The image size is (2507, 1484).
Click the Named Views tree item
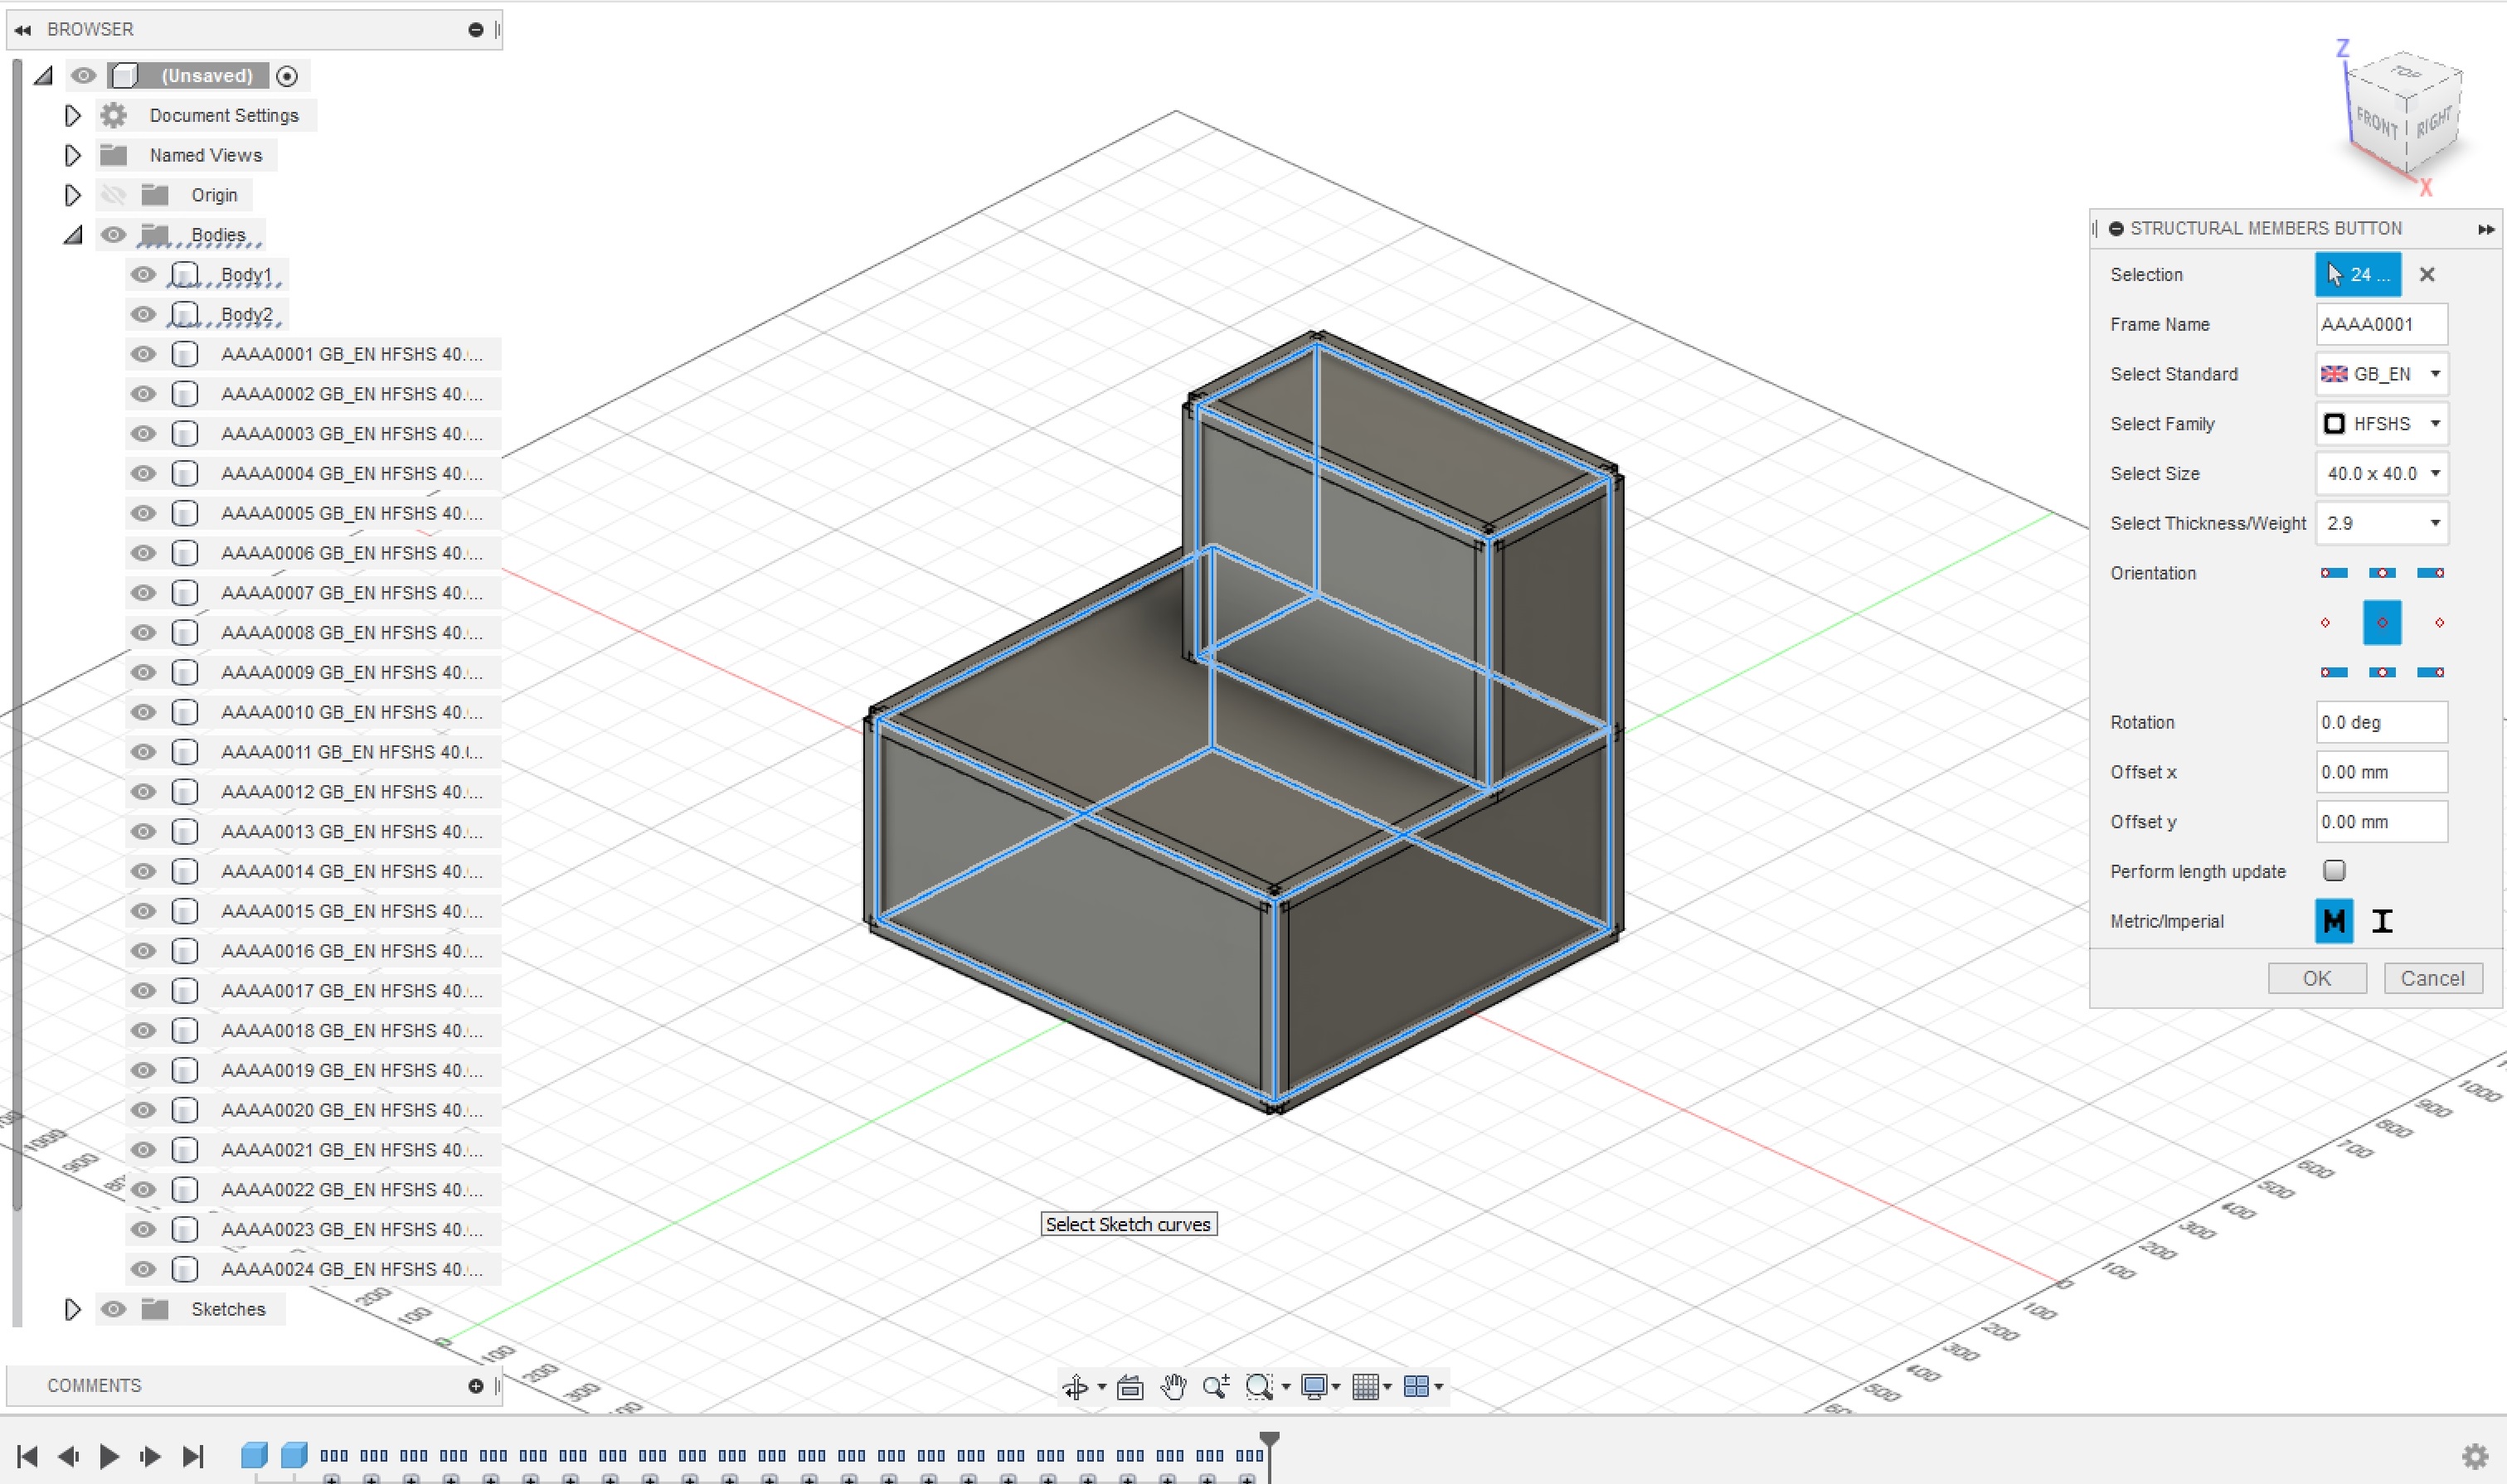point(205,155)
